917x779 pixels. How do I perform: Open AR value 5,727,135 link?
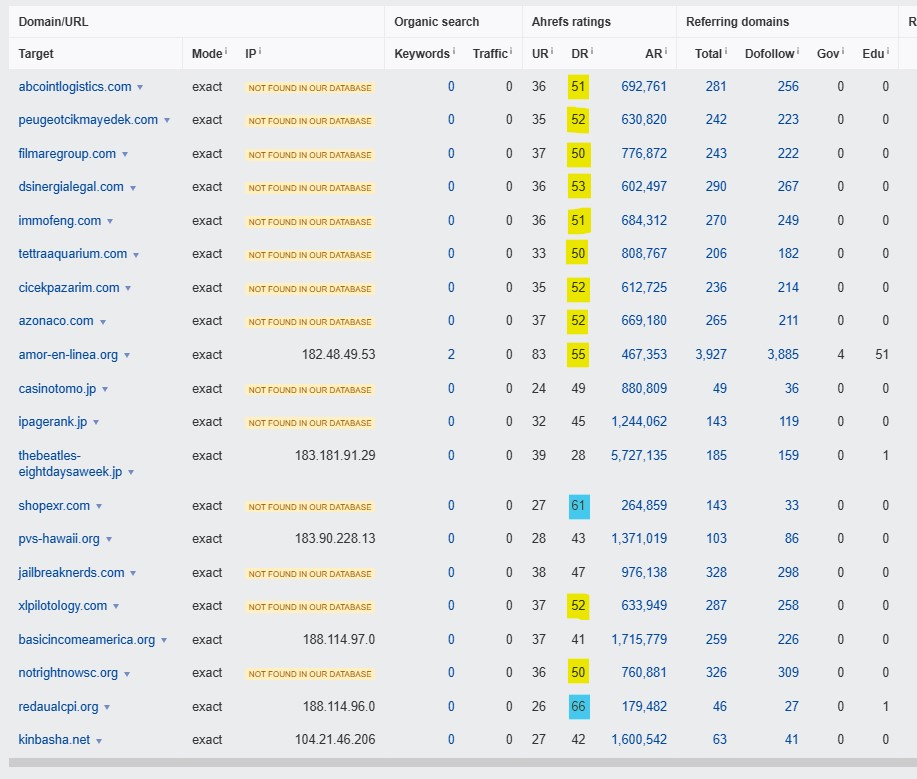point(639,456)
